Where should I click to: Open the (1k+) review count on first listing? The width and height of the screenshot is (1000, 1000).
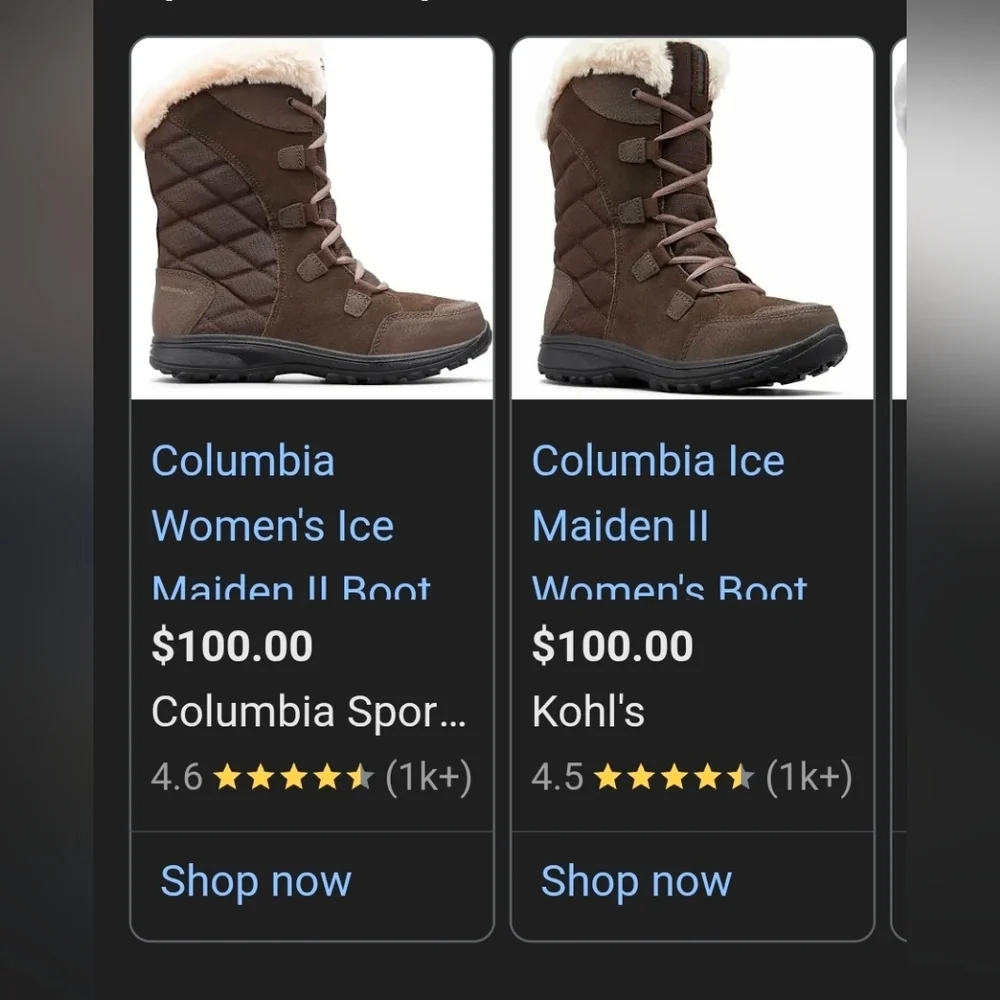pyautogui.click(x=432, y=777)
